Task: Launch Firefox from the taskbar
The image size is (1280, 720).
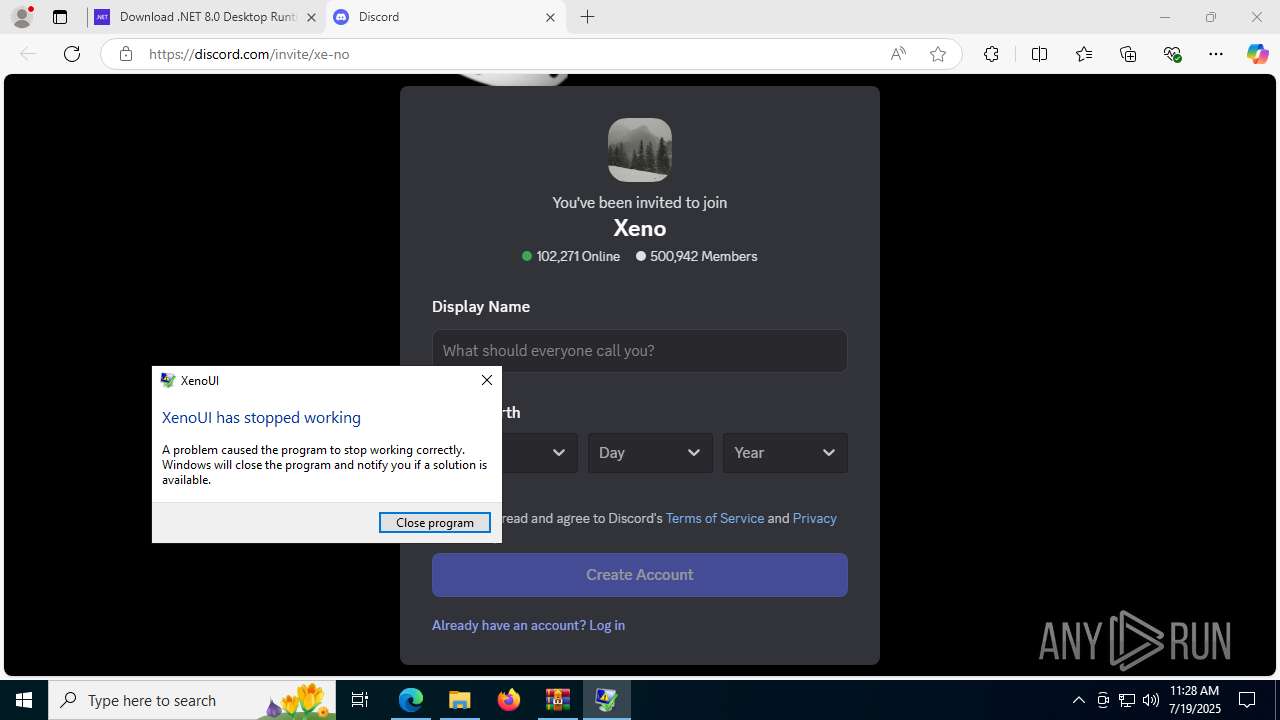Action: pos(509,700)
